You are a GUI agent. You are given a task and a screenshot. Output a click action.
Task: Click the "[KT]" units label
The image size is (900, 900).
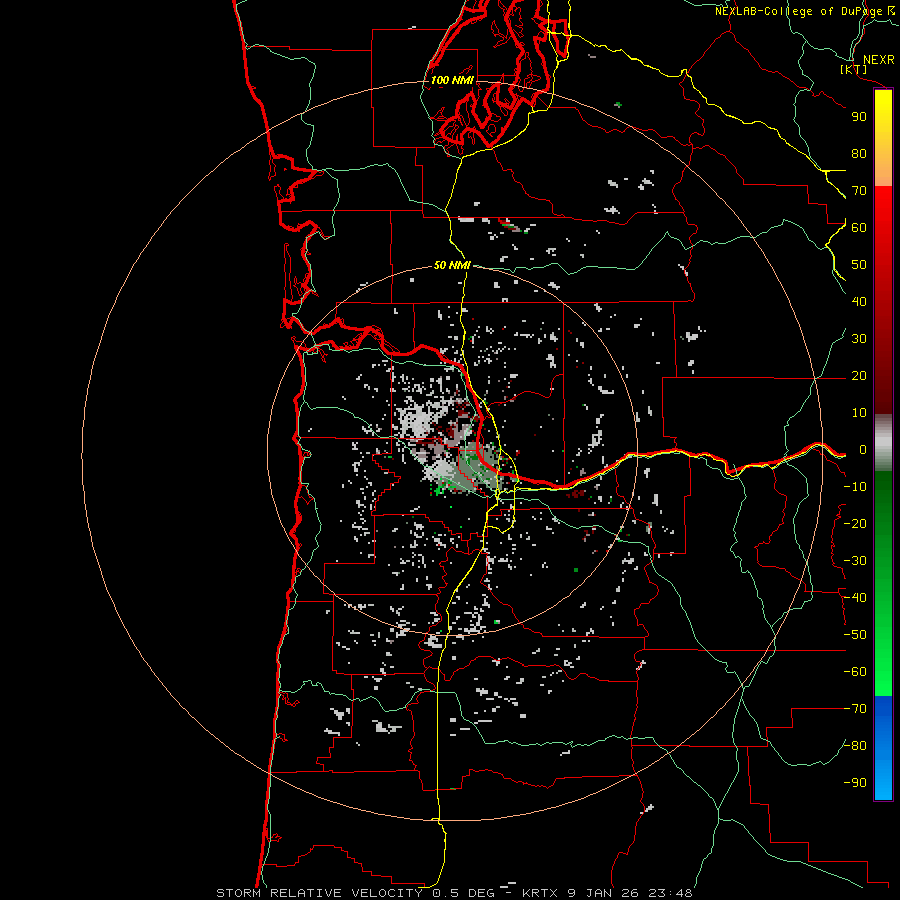[x=854, y=69]
